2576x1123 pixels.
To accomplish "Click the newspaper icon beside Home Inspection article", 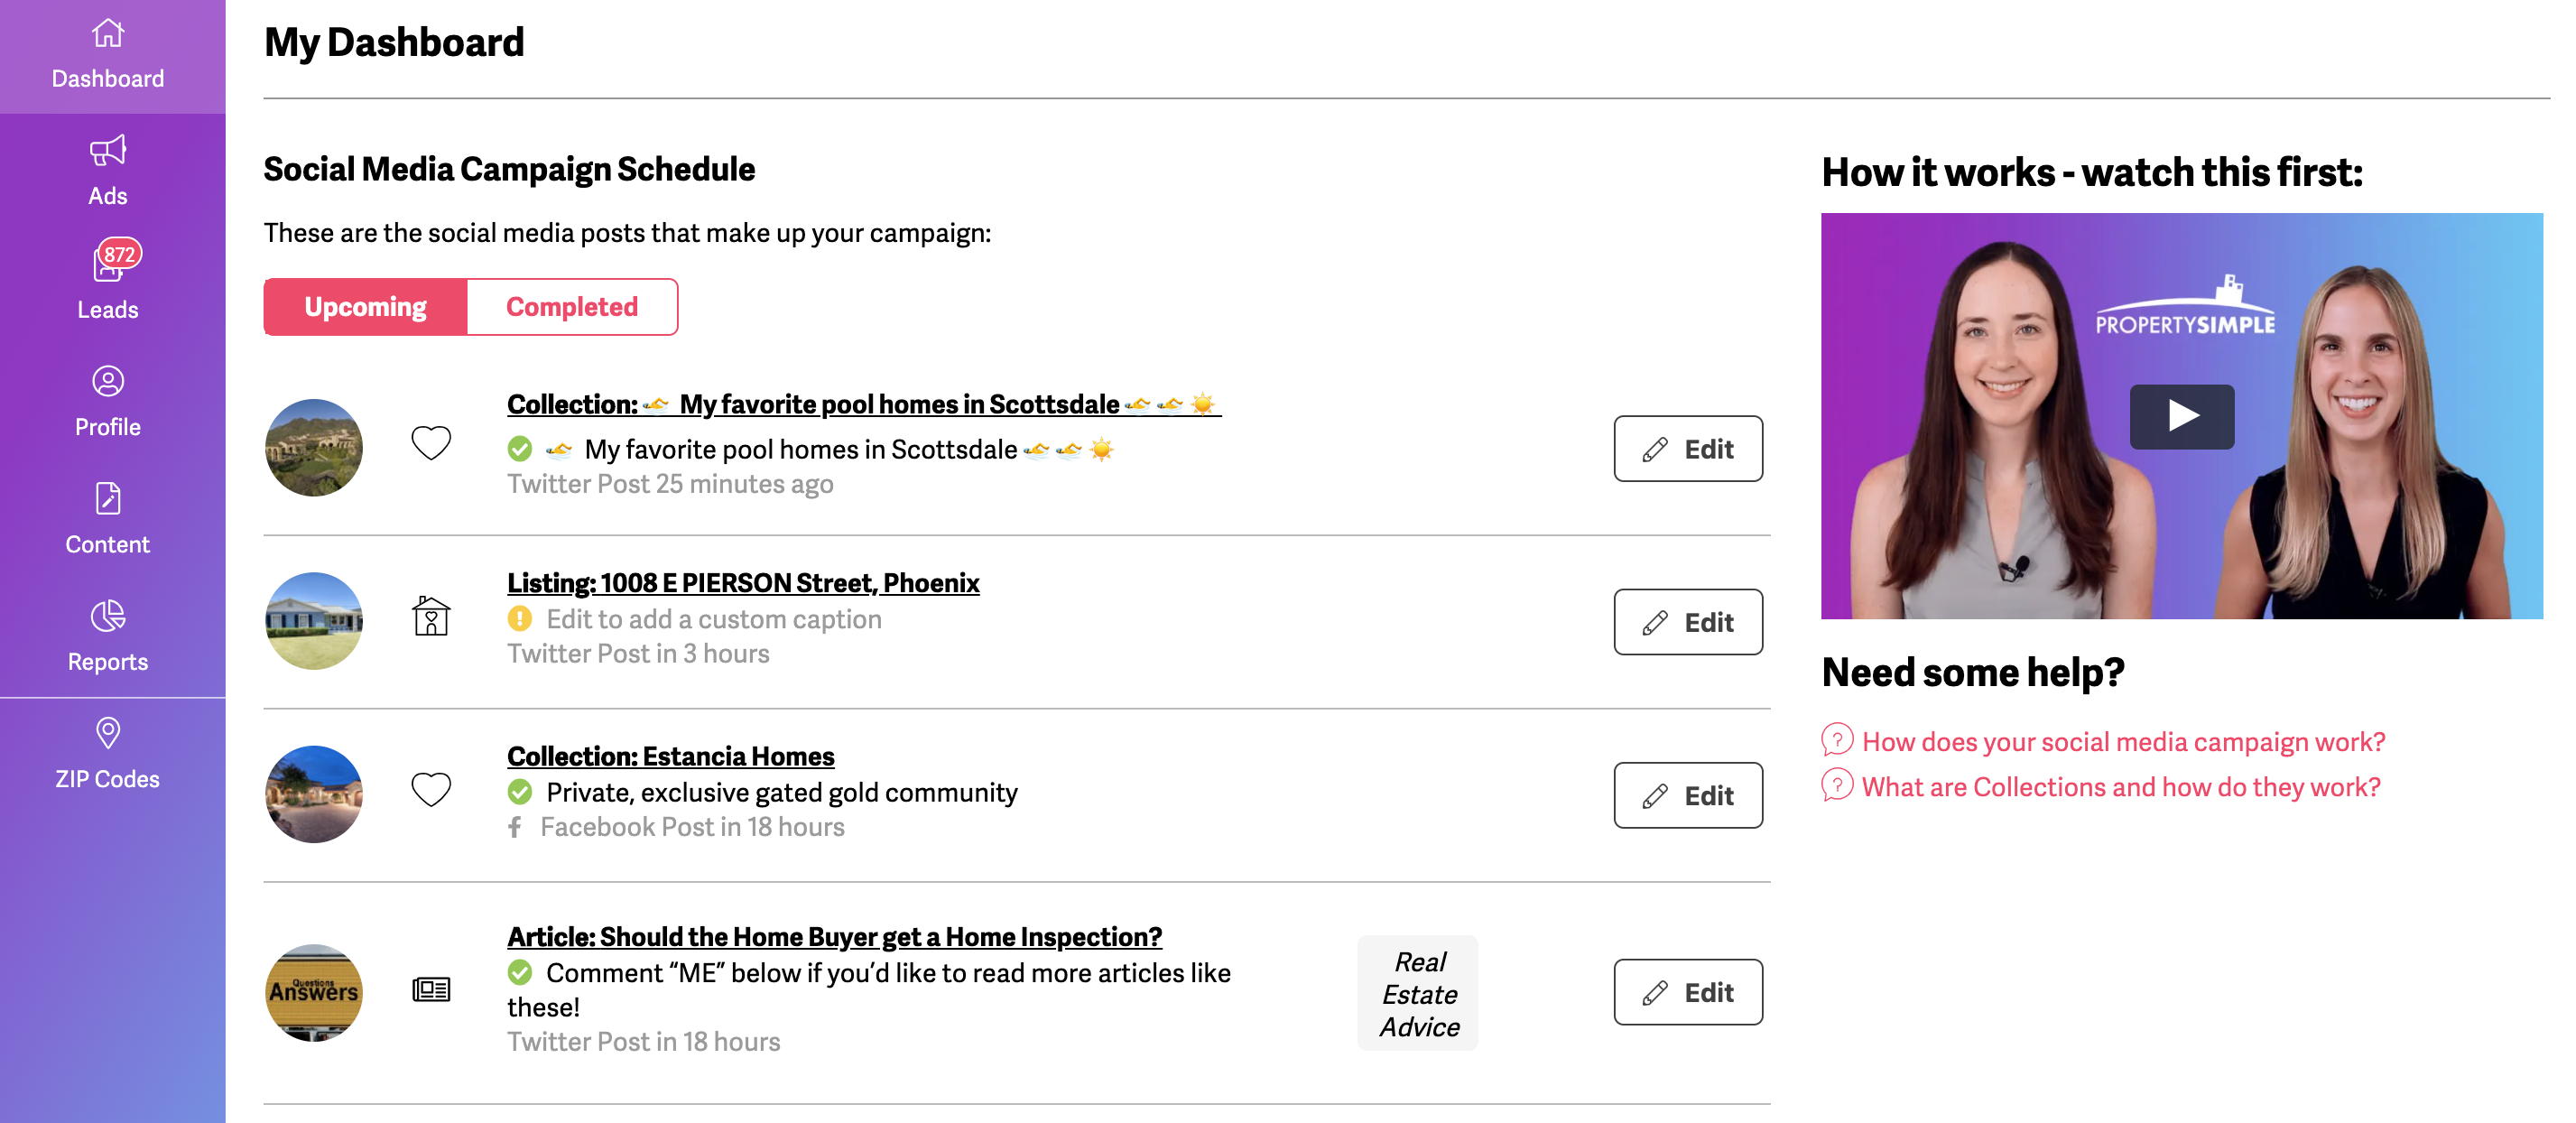I will [431, 990].
